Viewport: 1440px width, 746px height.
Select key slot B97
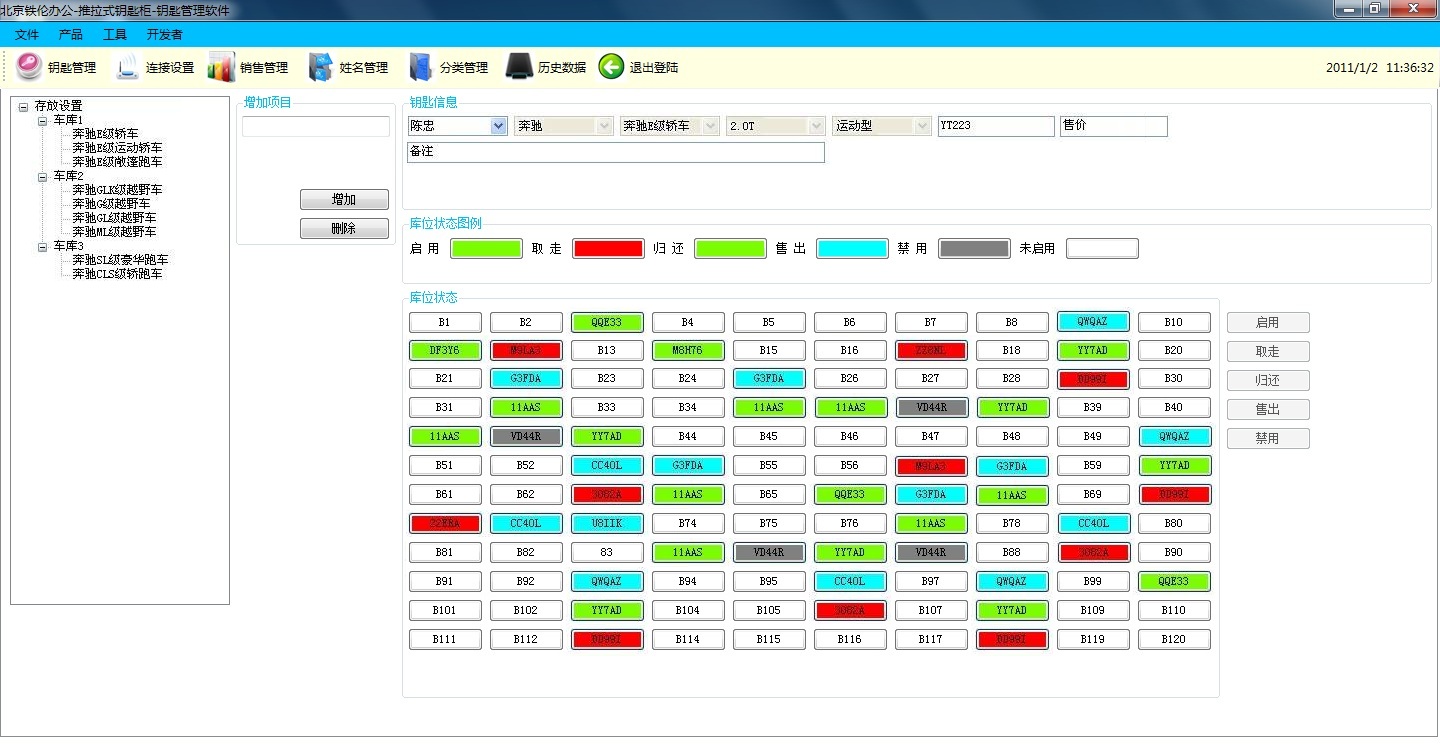pos(931,582)
